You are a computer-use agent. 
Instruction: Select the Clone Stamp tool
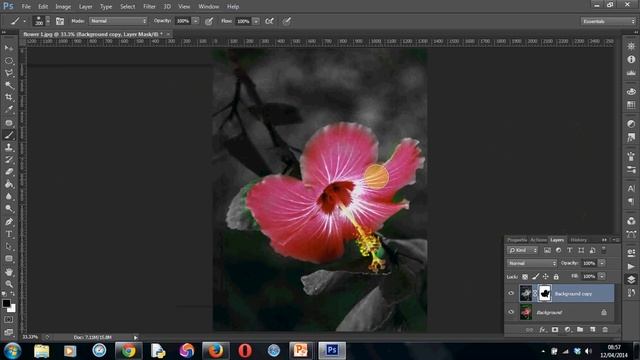click(x=9, y=147)
